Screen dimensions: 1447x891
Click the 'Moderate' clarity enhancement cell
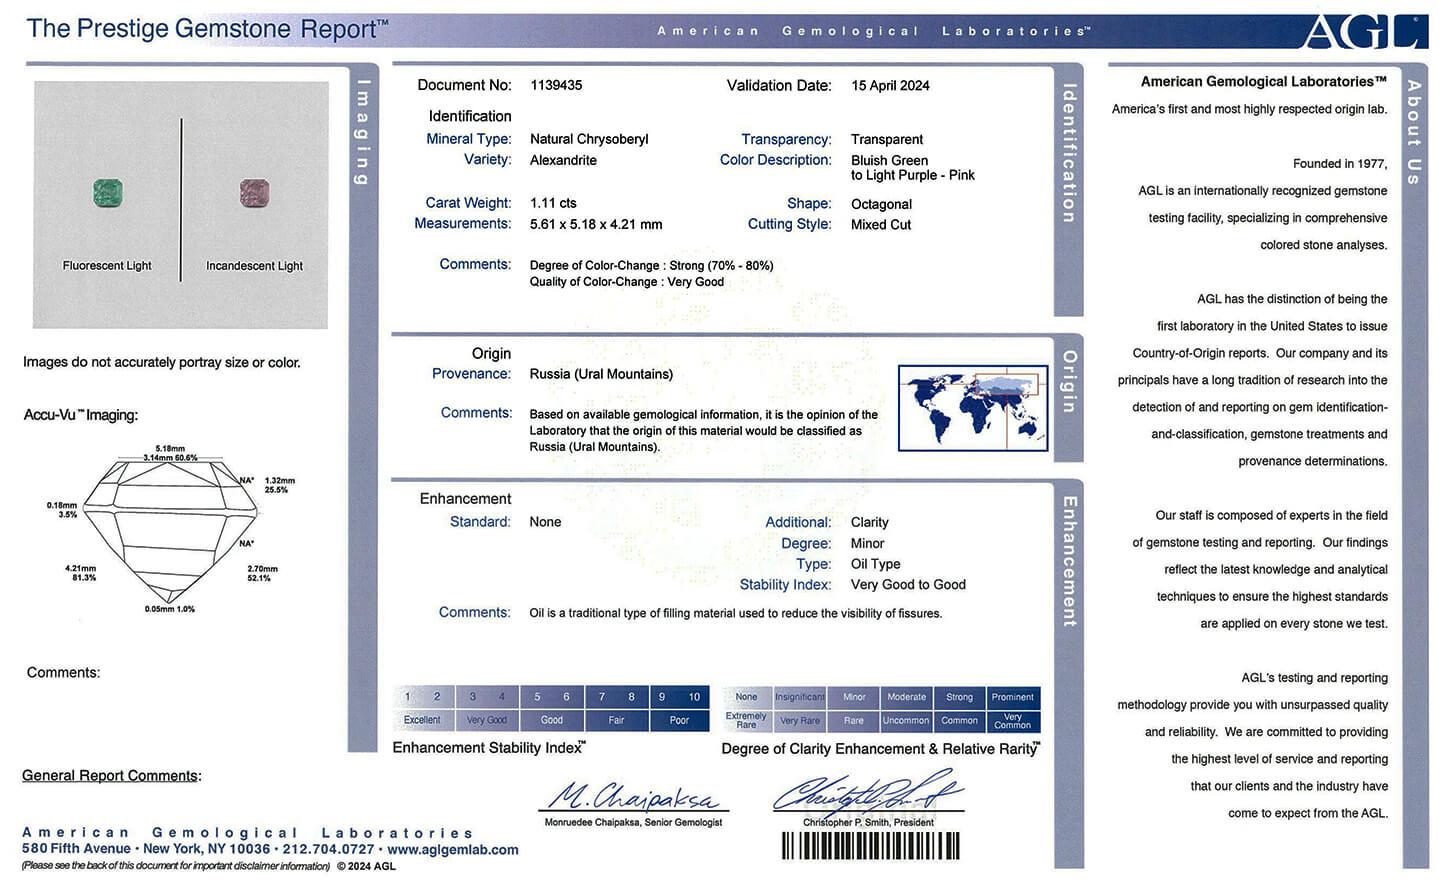coord(907,697)
